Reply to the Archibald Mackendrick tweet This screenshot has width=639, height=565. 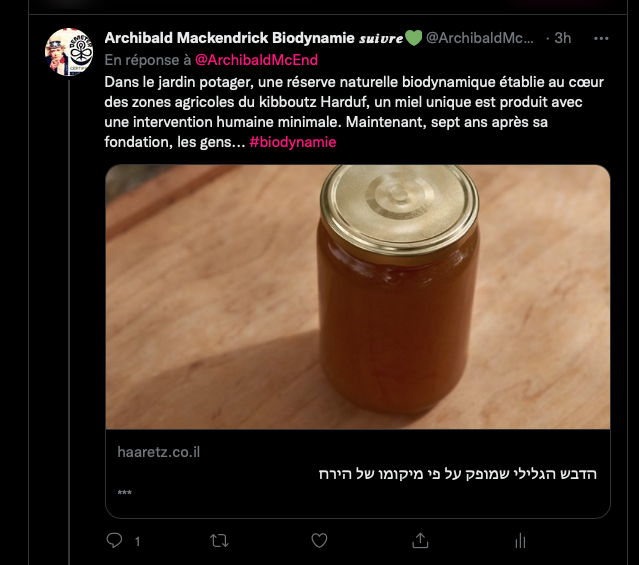point(114,540)
